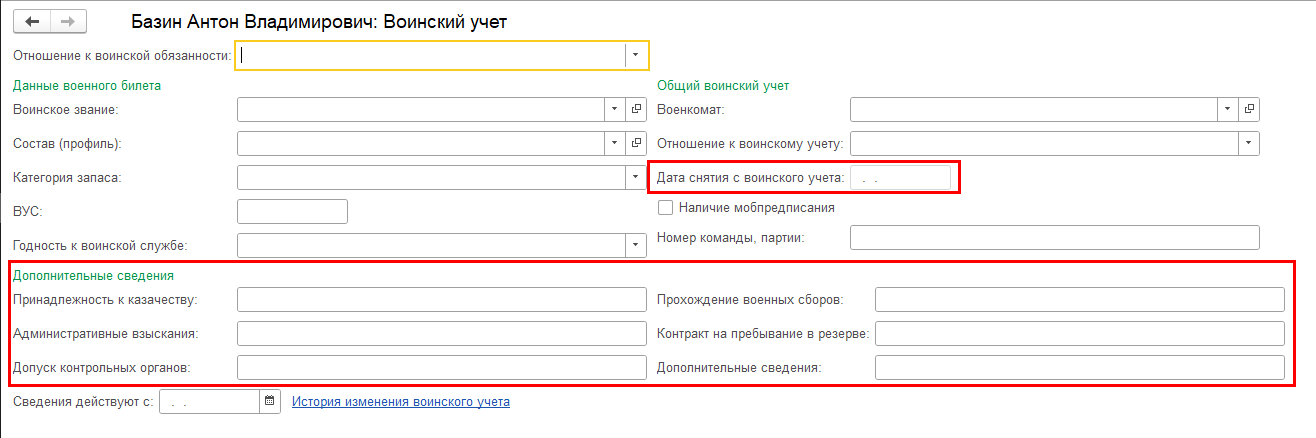Expand the Воинское звание dropdown list
Image resolution: width=1316 pixels, height=438 pixels.
coord(615,109)
